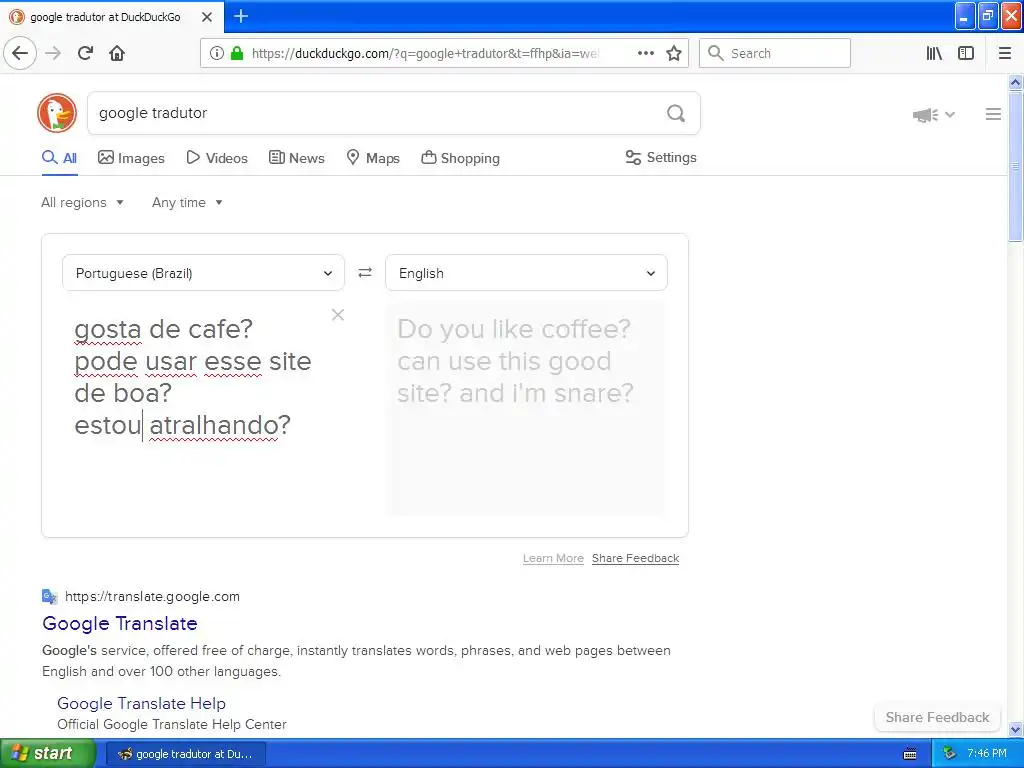This screenshot has width=1024, height=768.
Task: Restore down the Firefox window
Action: tap(988, 16)
